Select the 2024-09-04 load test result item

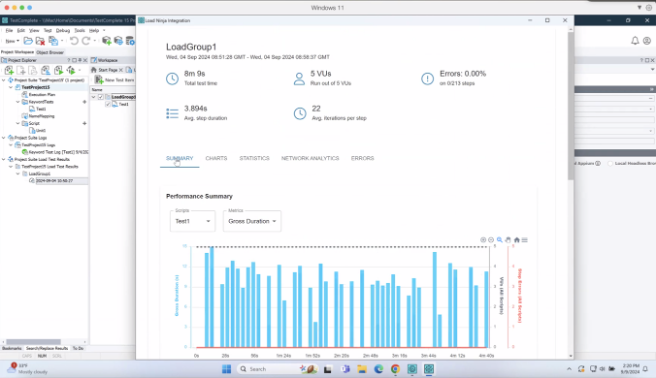click(x=54, y=181)
